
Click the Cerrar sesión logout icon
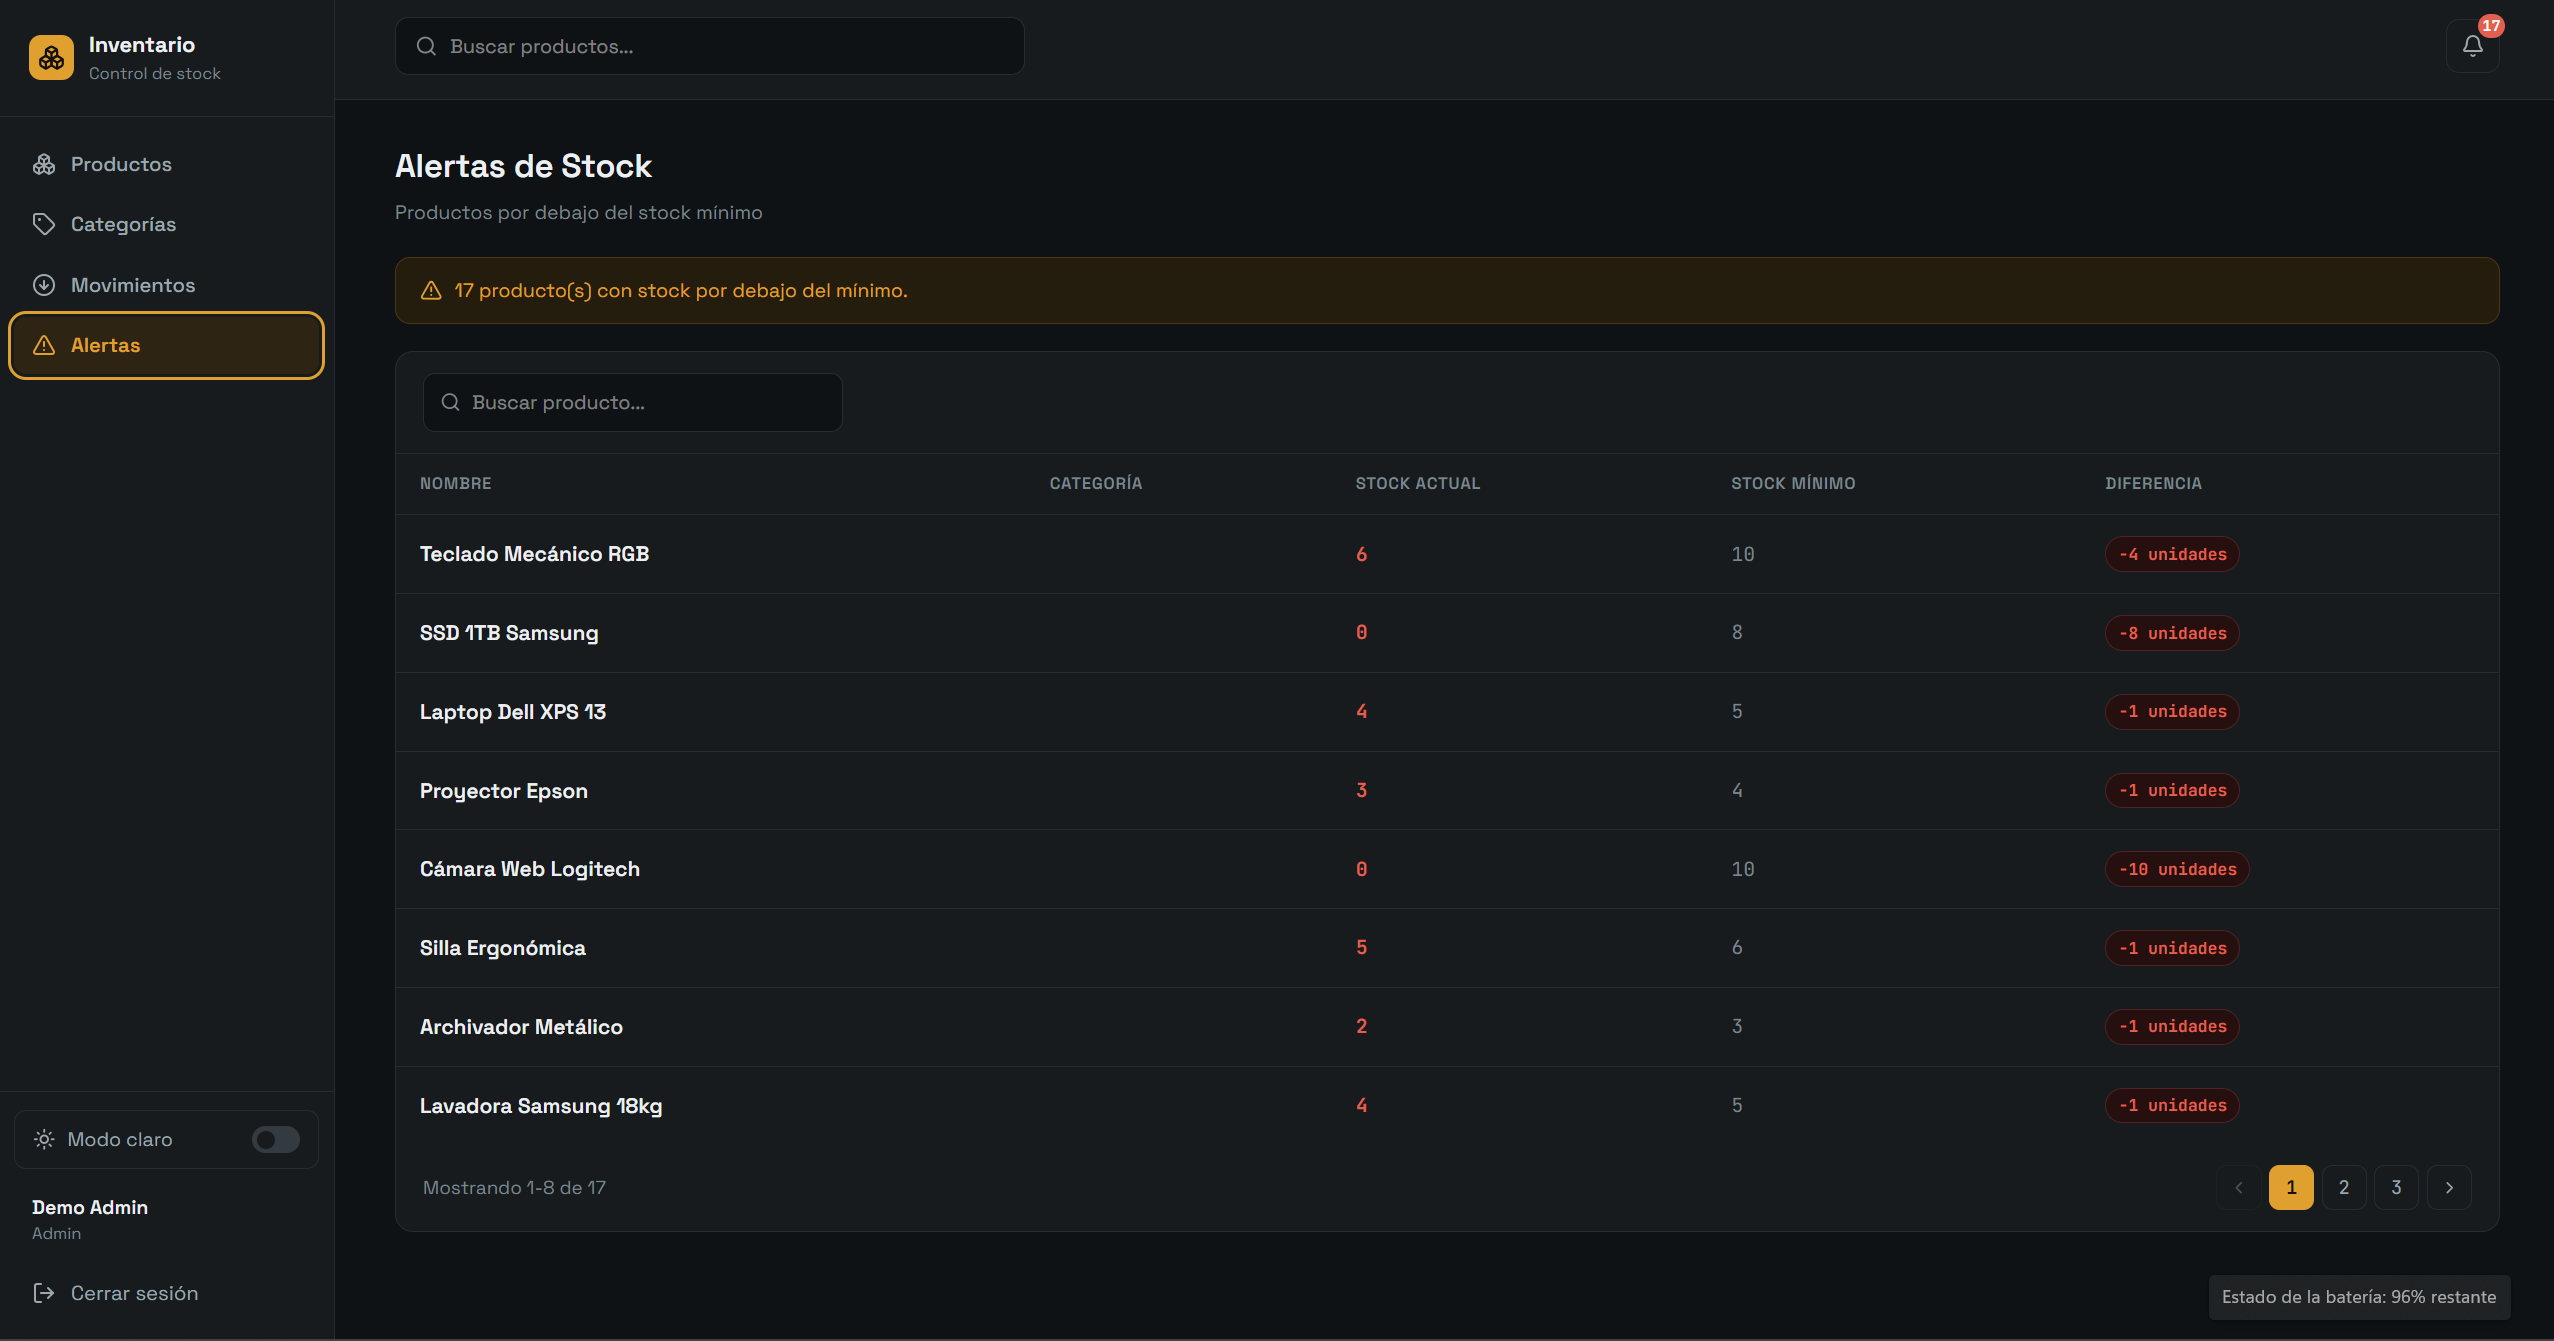(44, 1293)
